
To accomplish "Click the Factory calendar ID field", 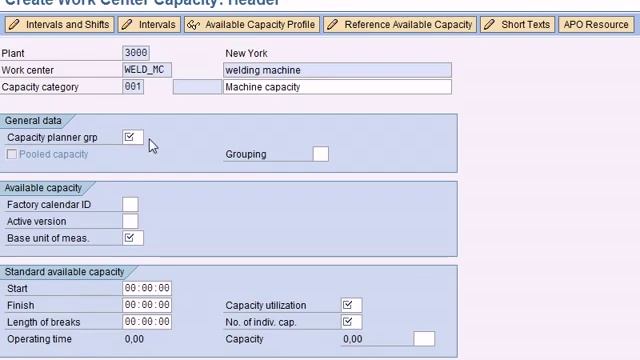I will [x=131, y=204].
